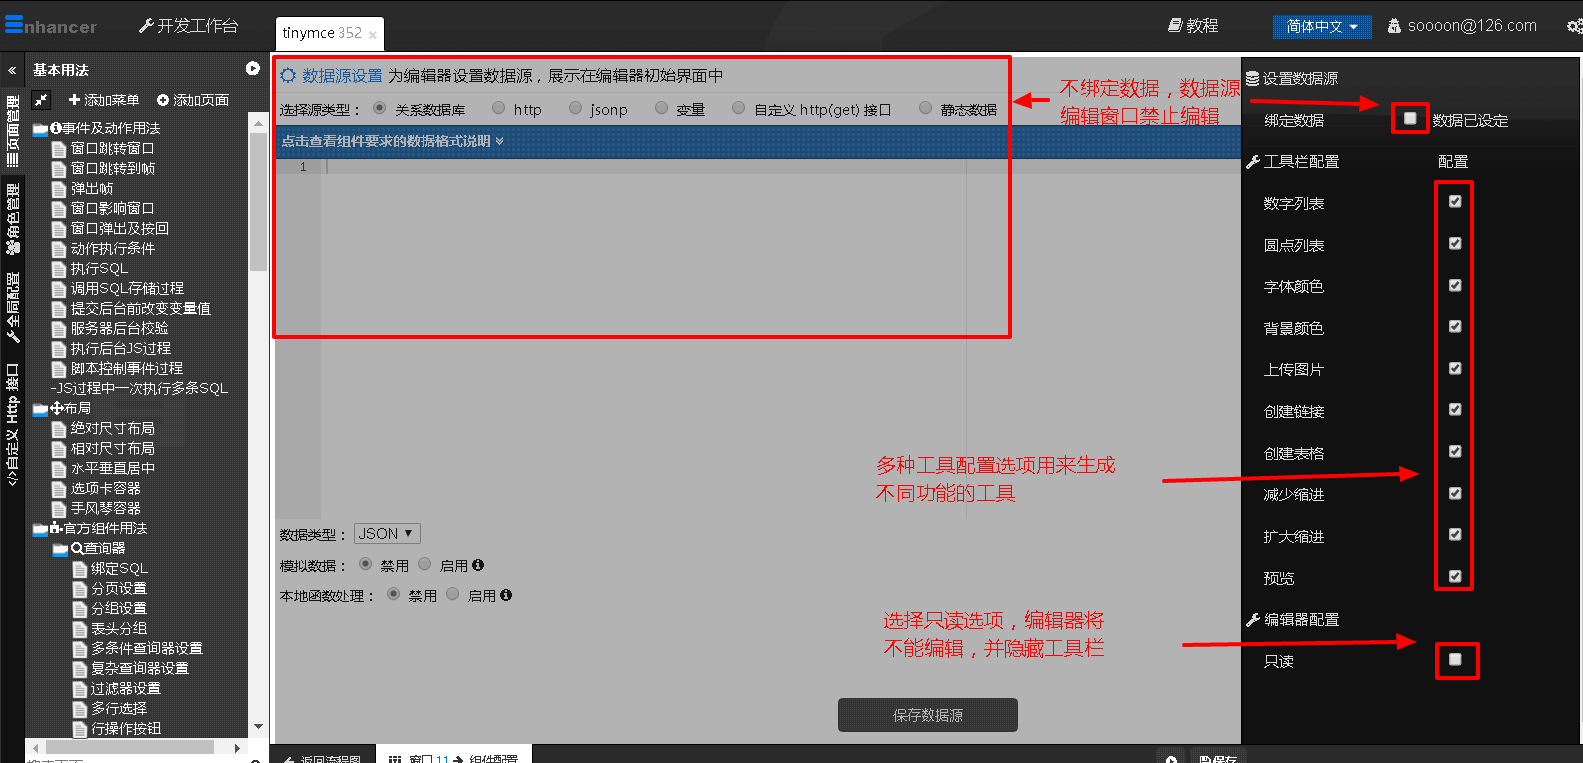
Task: Open the 弹出帧 page item
Action: 92,188
